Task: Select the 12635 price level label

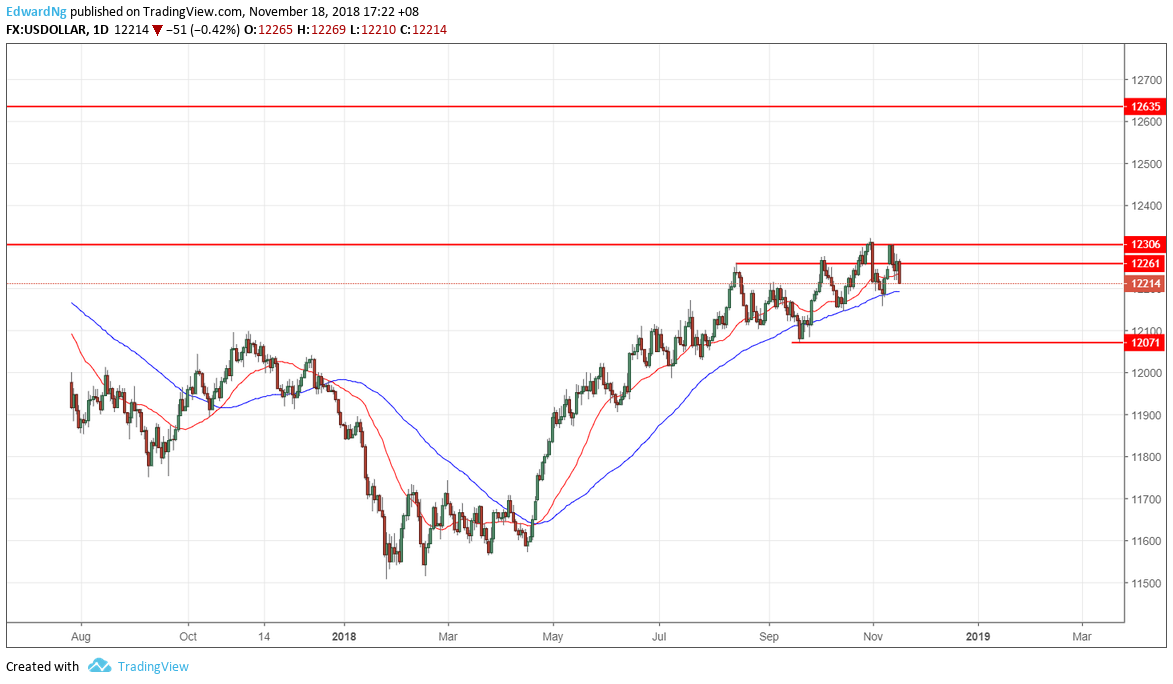Action: 1145,106
